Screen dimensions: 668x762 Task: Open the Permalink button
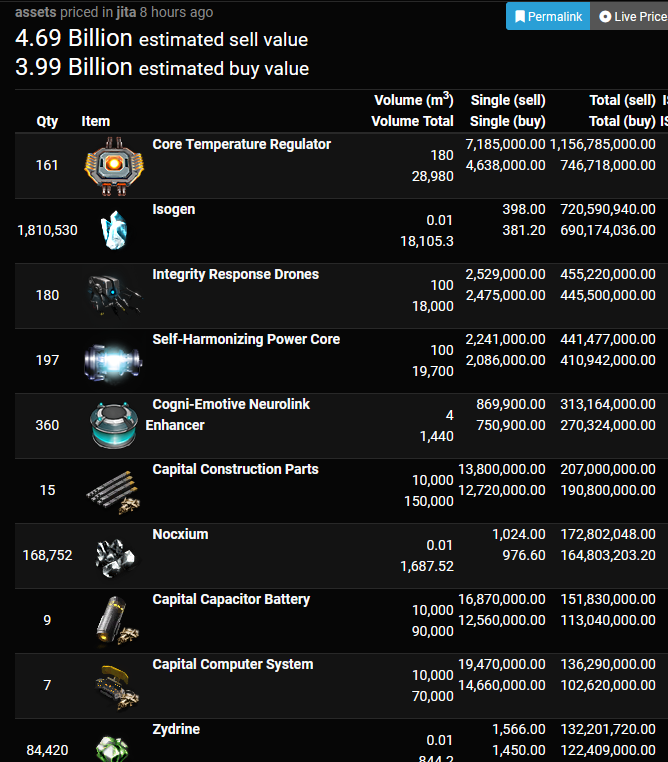pos(548,16)
